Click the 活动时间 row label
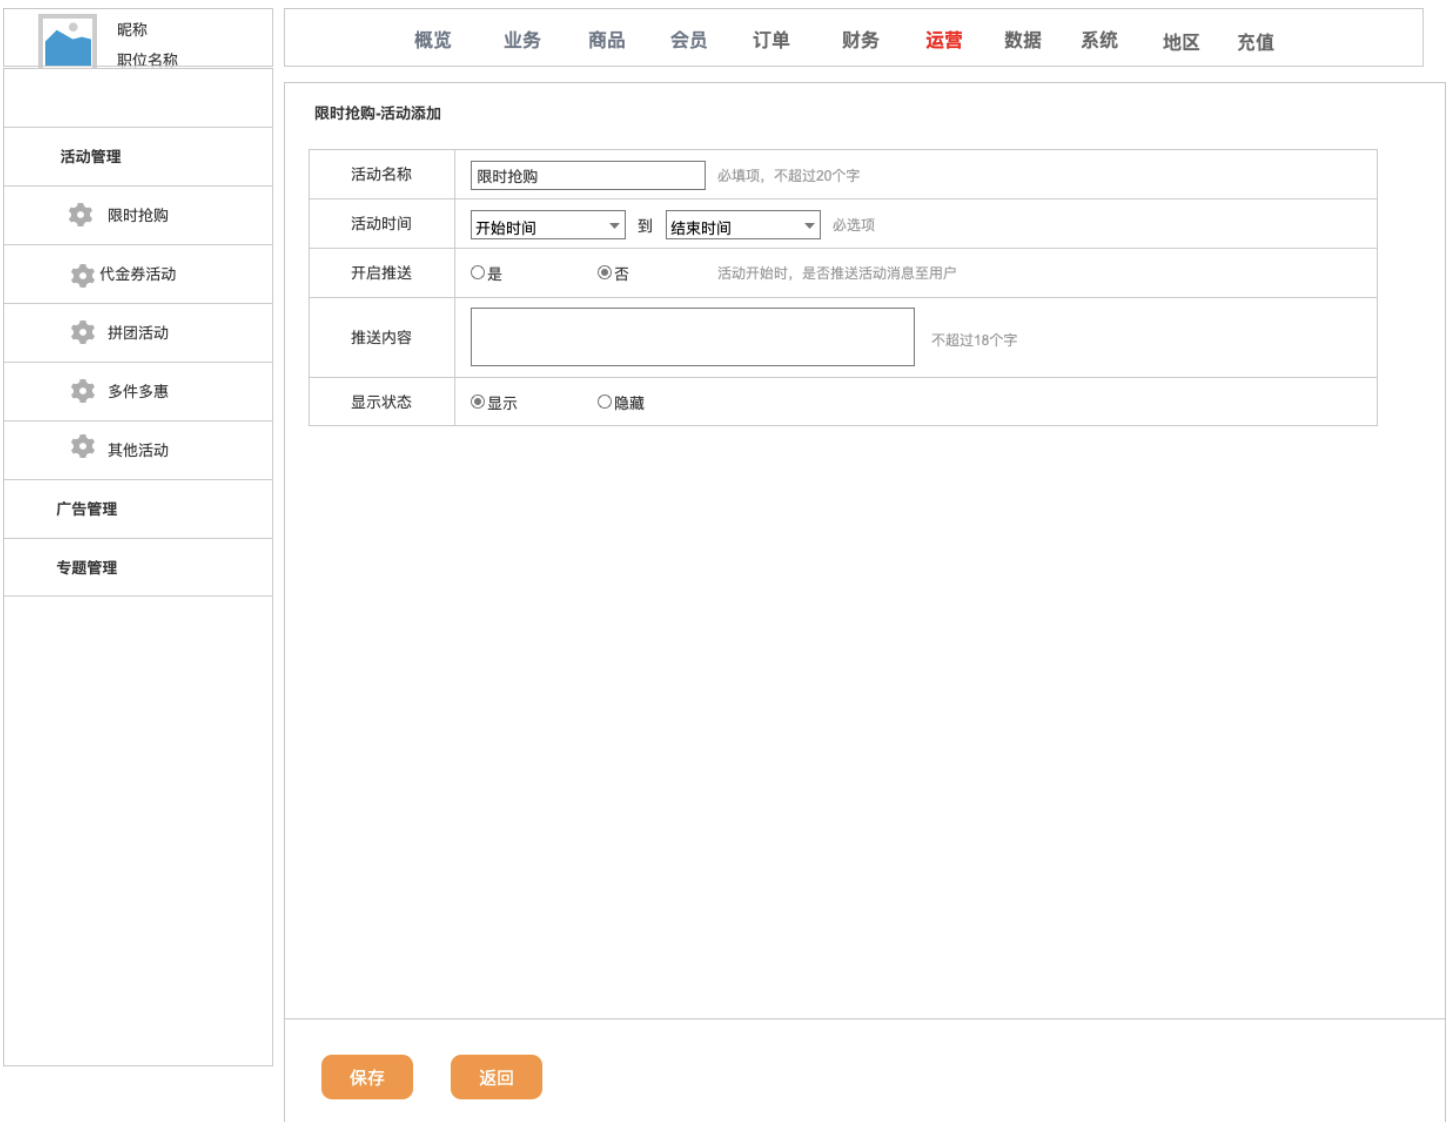Viewport: 1450px width, 1122px height. point(381,223)
